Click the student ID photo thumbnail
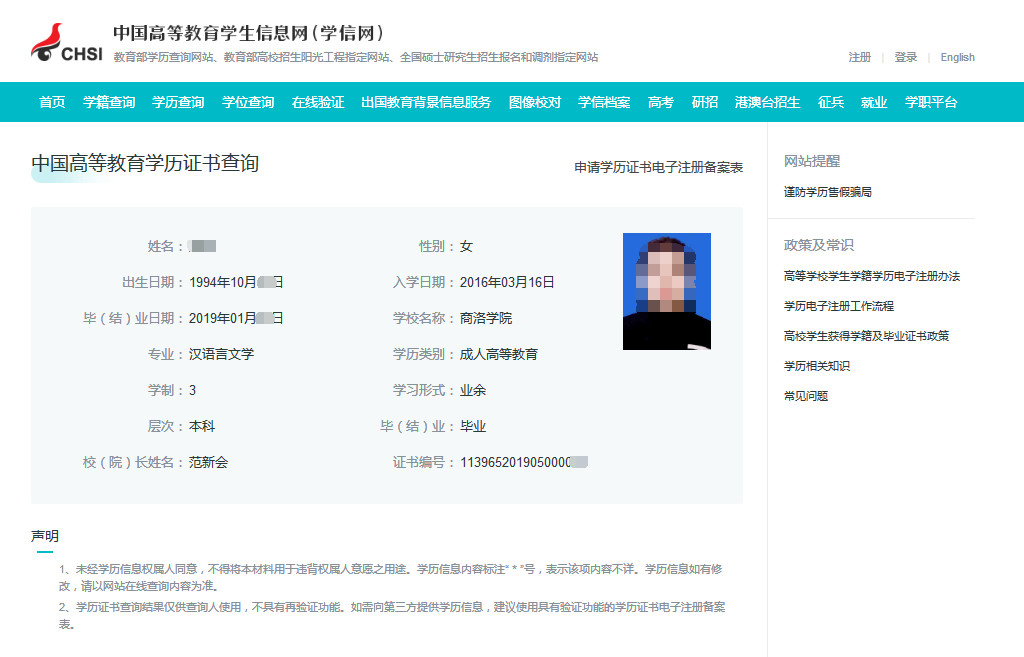This screenshot has width=1024, height=657. tap(666, 291)
